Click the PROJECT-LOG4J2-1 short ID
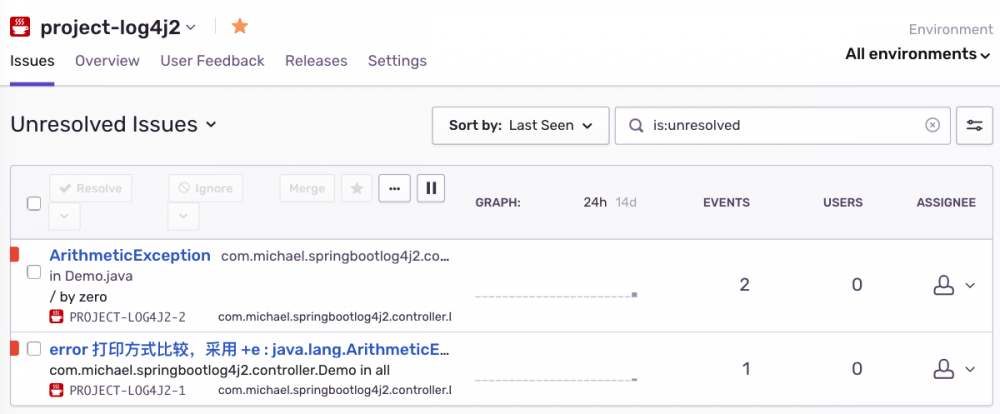The image size is (1000, 414). [128, 390]
